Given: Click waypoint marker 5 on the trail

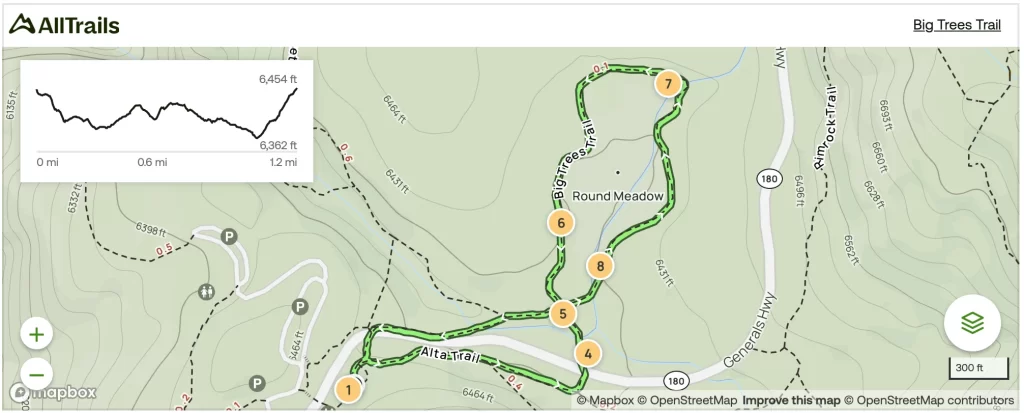Looking at the screenshot, I should coord(563,314).
